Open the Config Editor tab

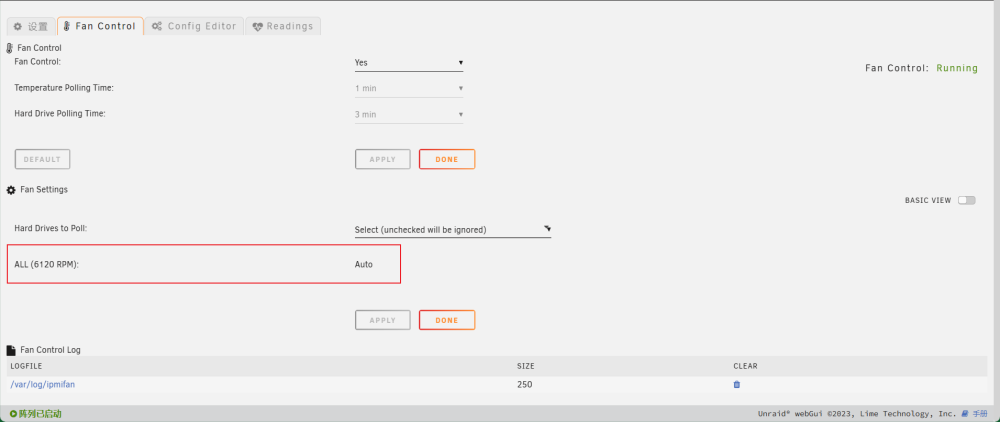click(194, 26)
